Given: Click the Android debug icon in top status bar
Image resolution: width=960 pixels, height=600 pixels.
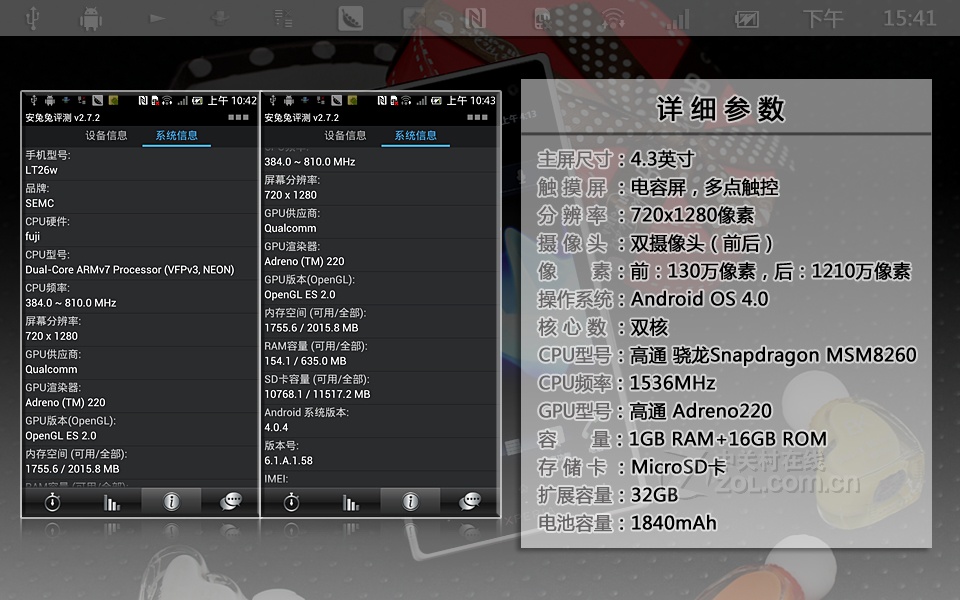Looking at the screenshot, I should click(92, 18).
